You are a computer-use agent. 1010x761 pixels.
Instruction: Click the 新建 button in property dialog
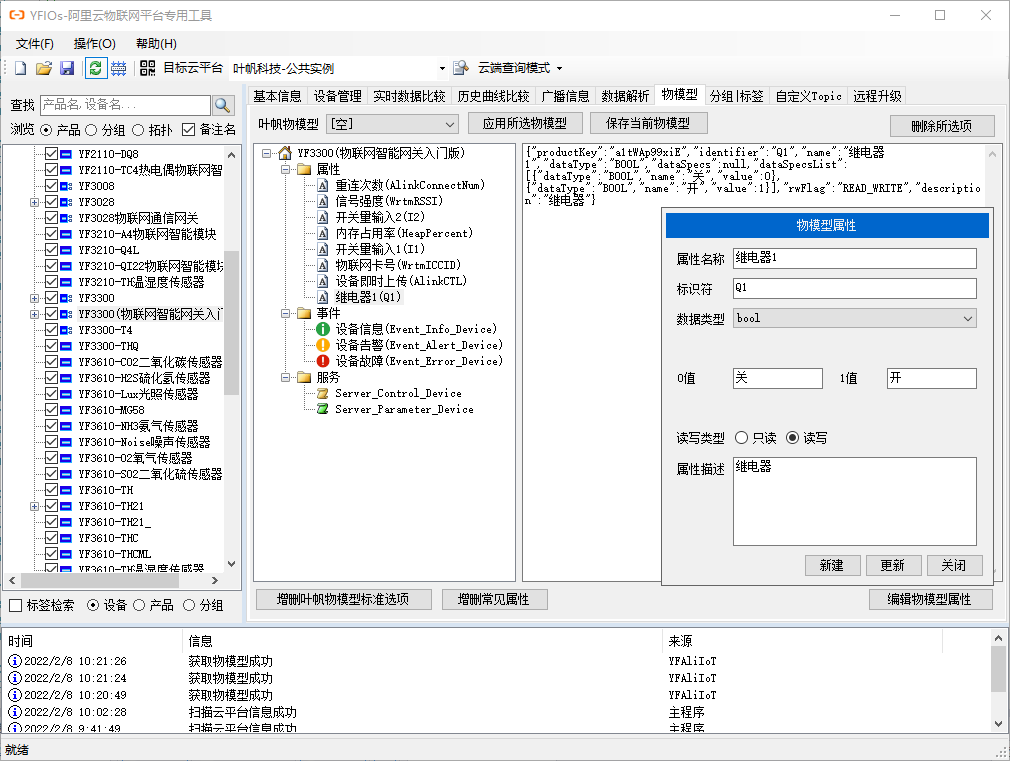[x=832, y=566]
